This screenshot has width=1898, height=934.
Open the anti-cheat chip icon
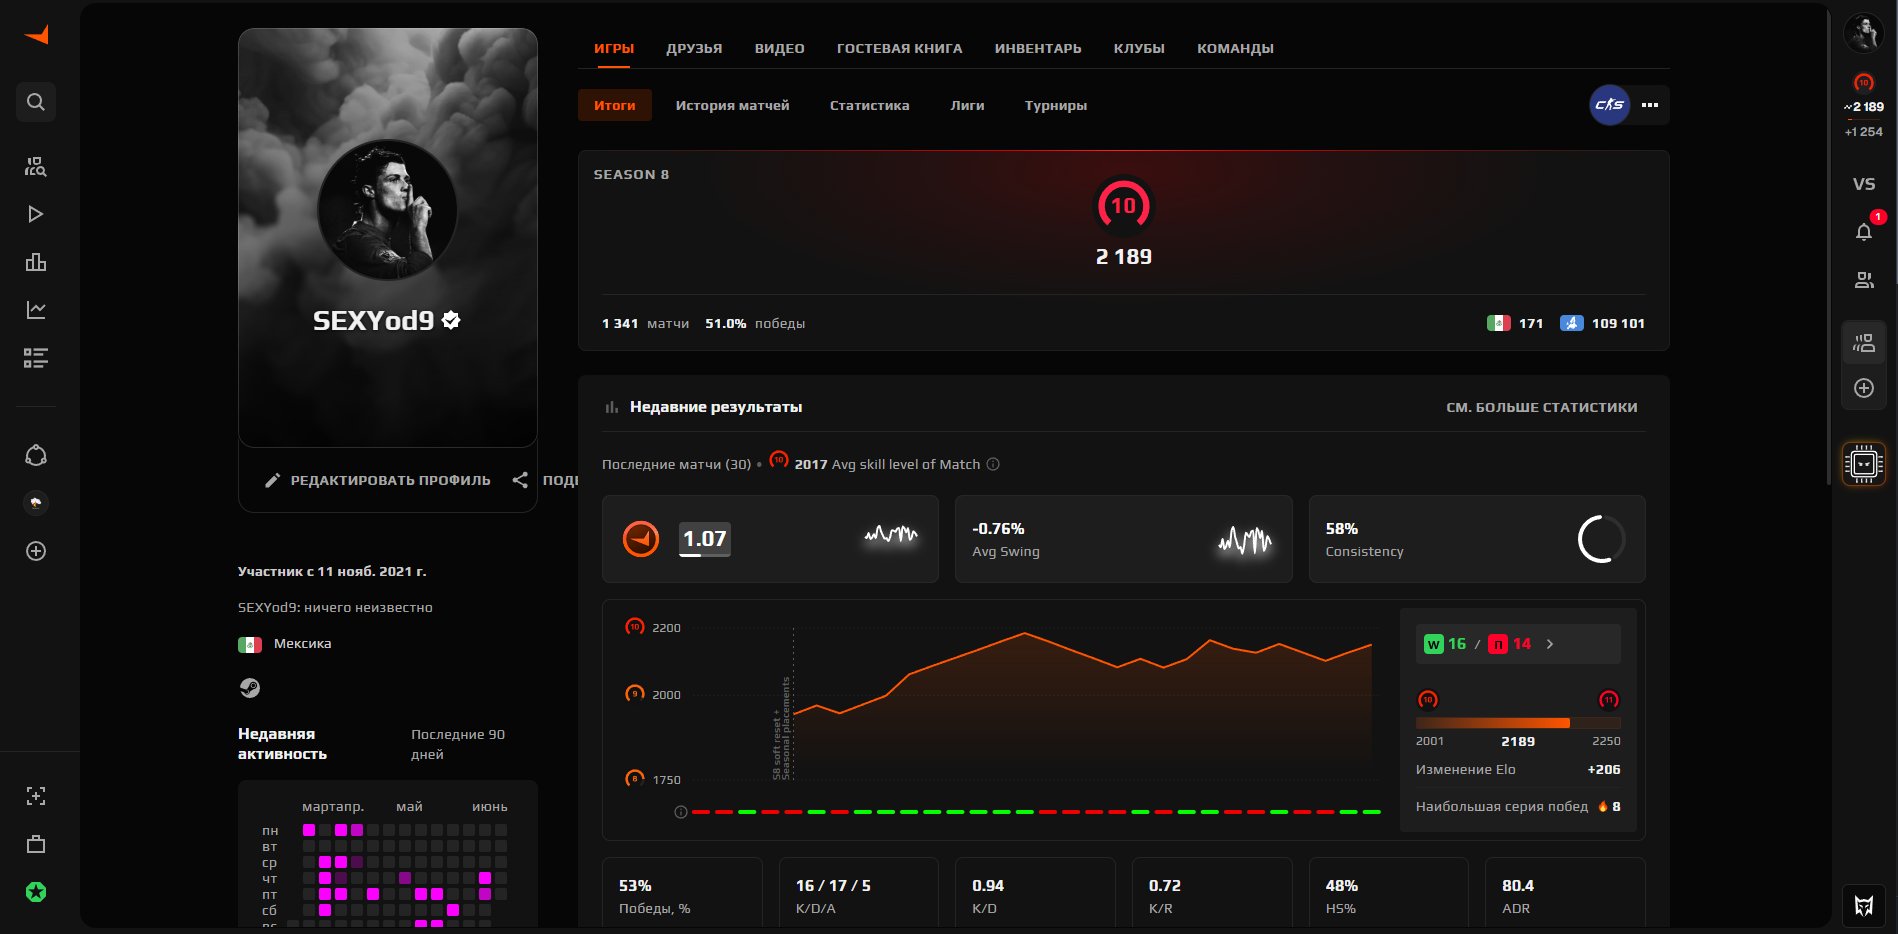point(1864,464)
